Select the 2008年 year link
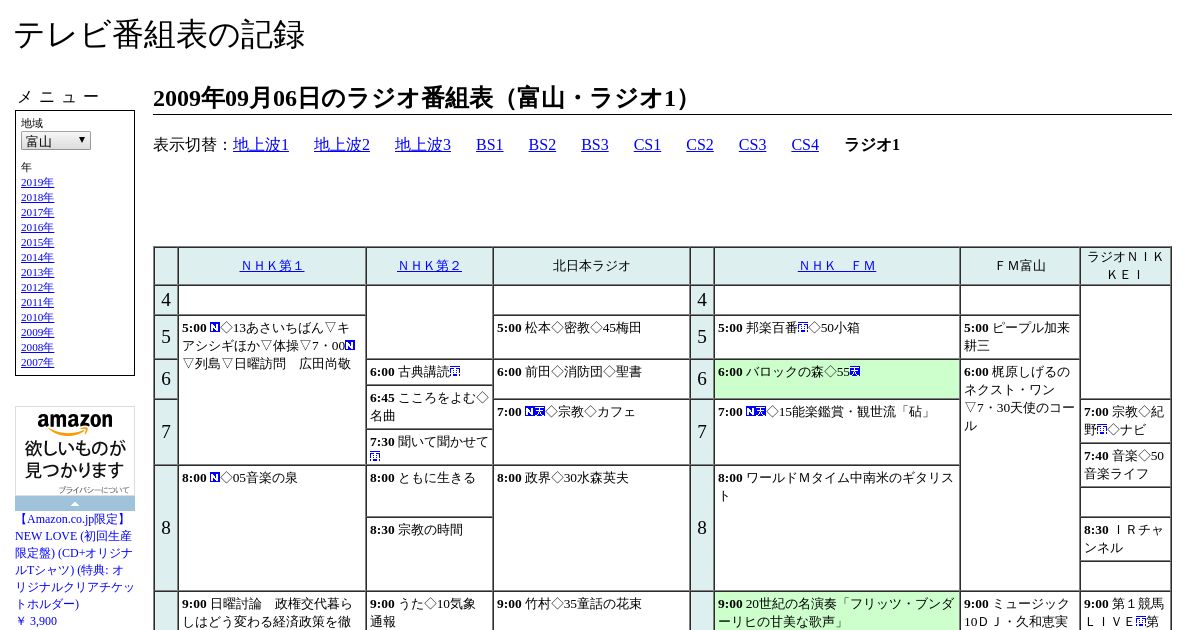This screenshot has width=1200, height=630. 37,347
